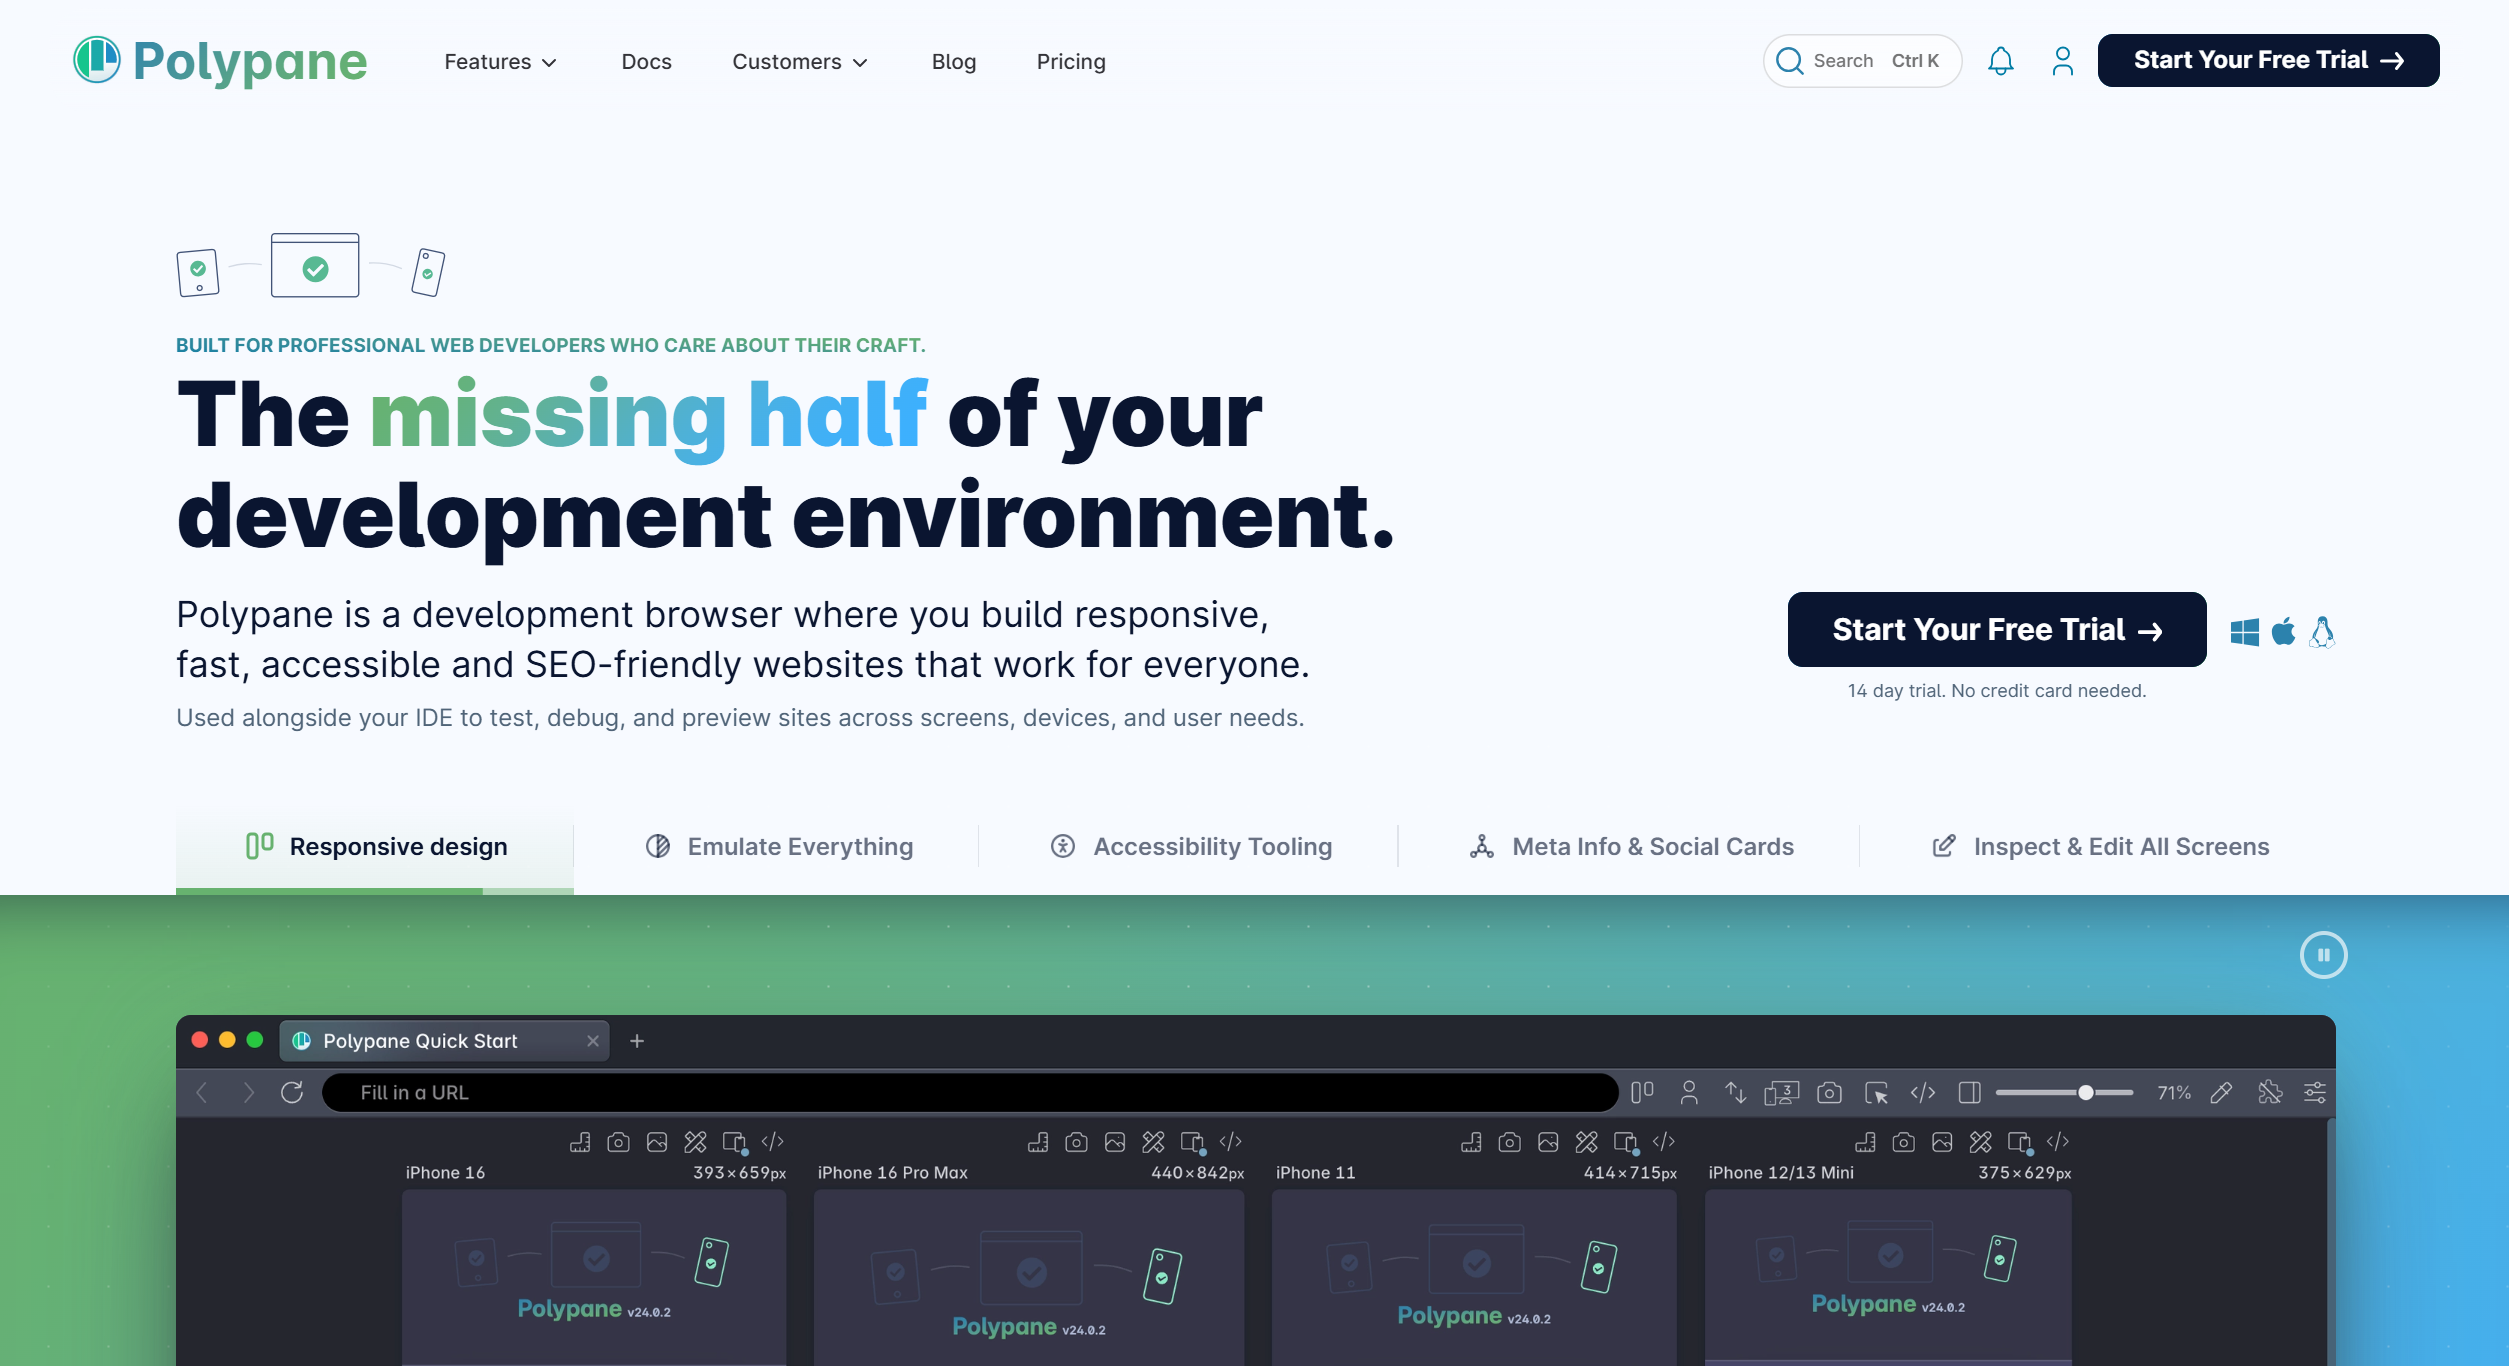
Task: Expand the Features dropdown menu
Action: (x=500, y=62)
